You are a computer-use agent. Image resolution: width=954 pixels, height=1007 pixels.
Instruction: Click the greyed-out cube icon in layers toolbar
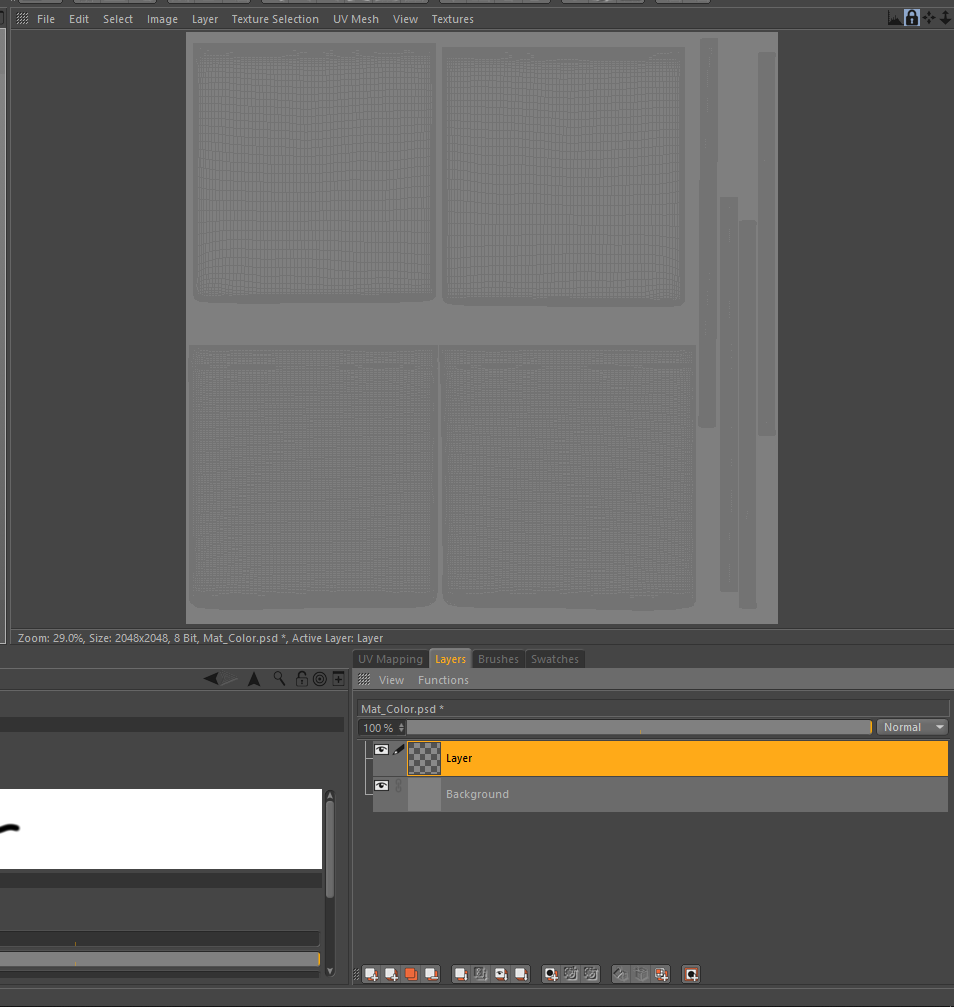point(641,974)
